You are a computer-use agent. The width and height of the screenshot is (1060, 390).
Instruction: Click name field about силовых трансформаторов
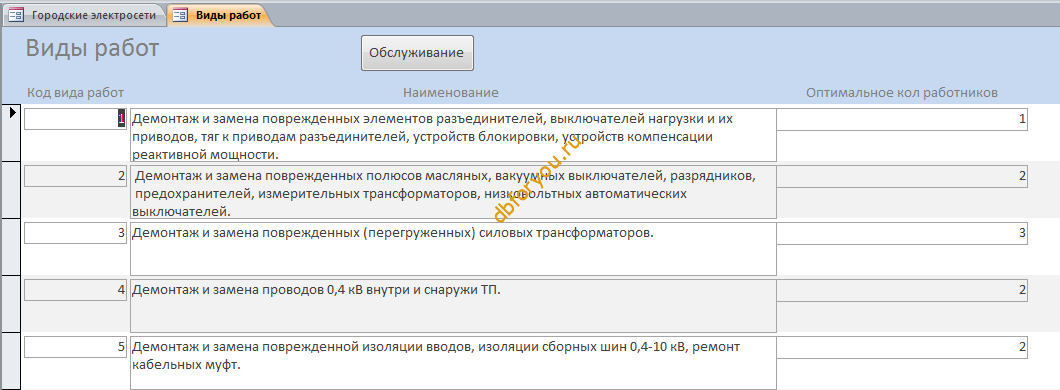click(x=454, y=249)
